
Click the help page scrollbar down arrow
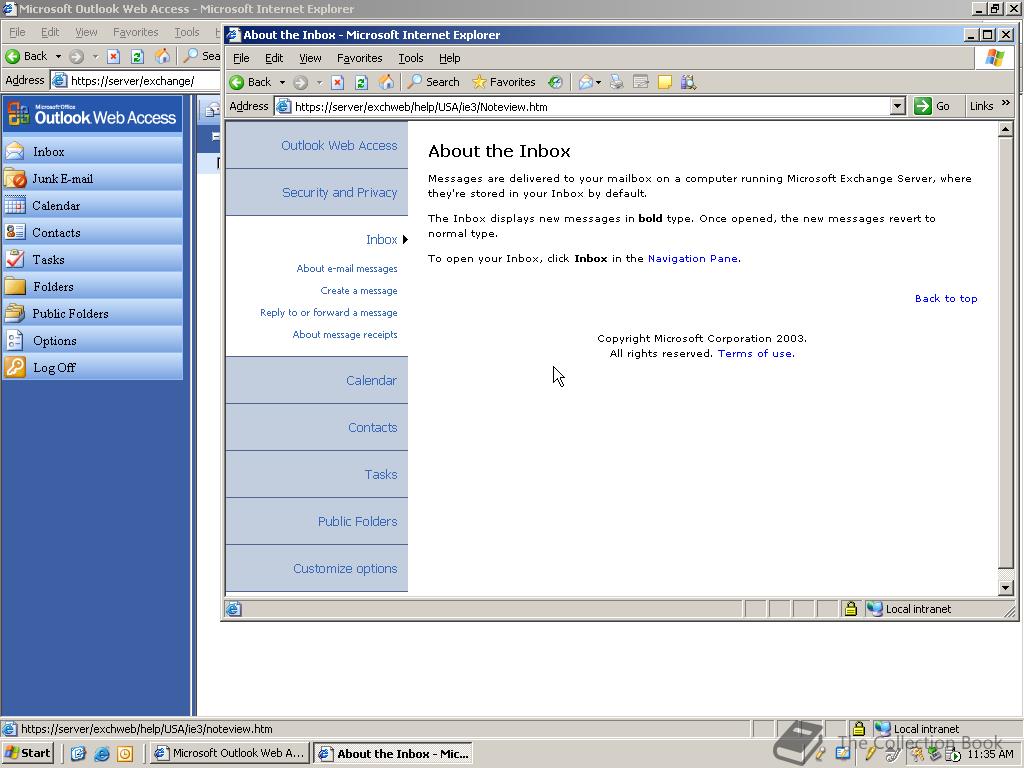1006,588
